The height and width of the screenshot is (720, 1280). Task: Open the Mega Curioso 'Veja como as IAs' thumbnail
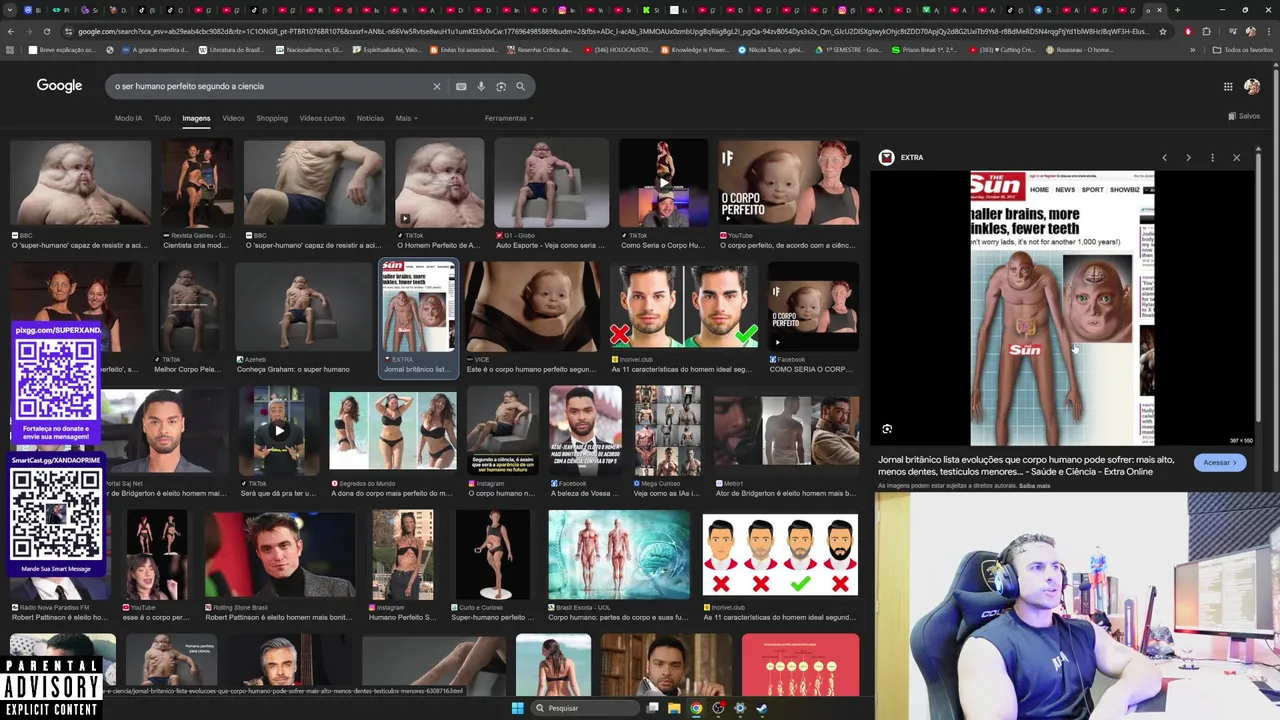[667, 431]
